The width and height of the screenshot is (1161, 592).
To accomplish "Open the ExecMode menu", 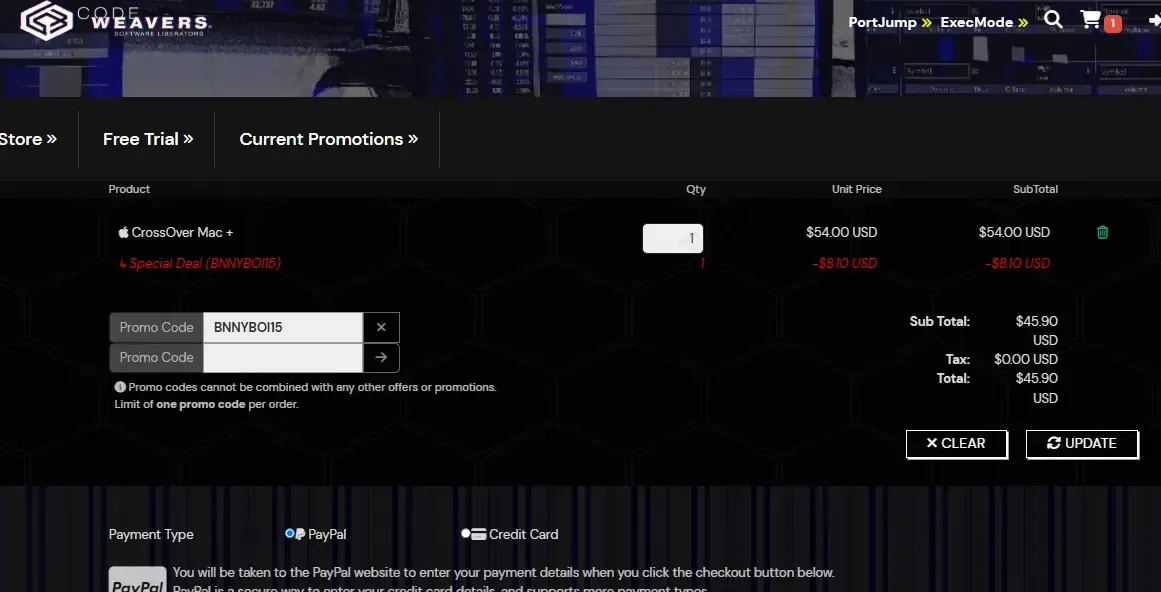I will tap(984, 22).
